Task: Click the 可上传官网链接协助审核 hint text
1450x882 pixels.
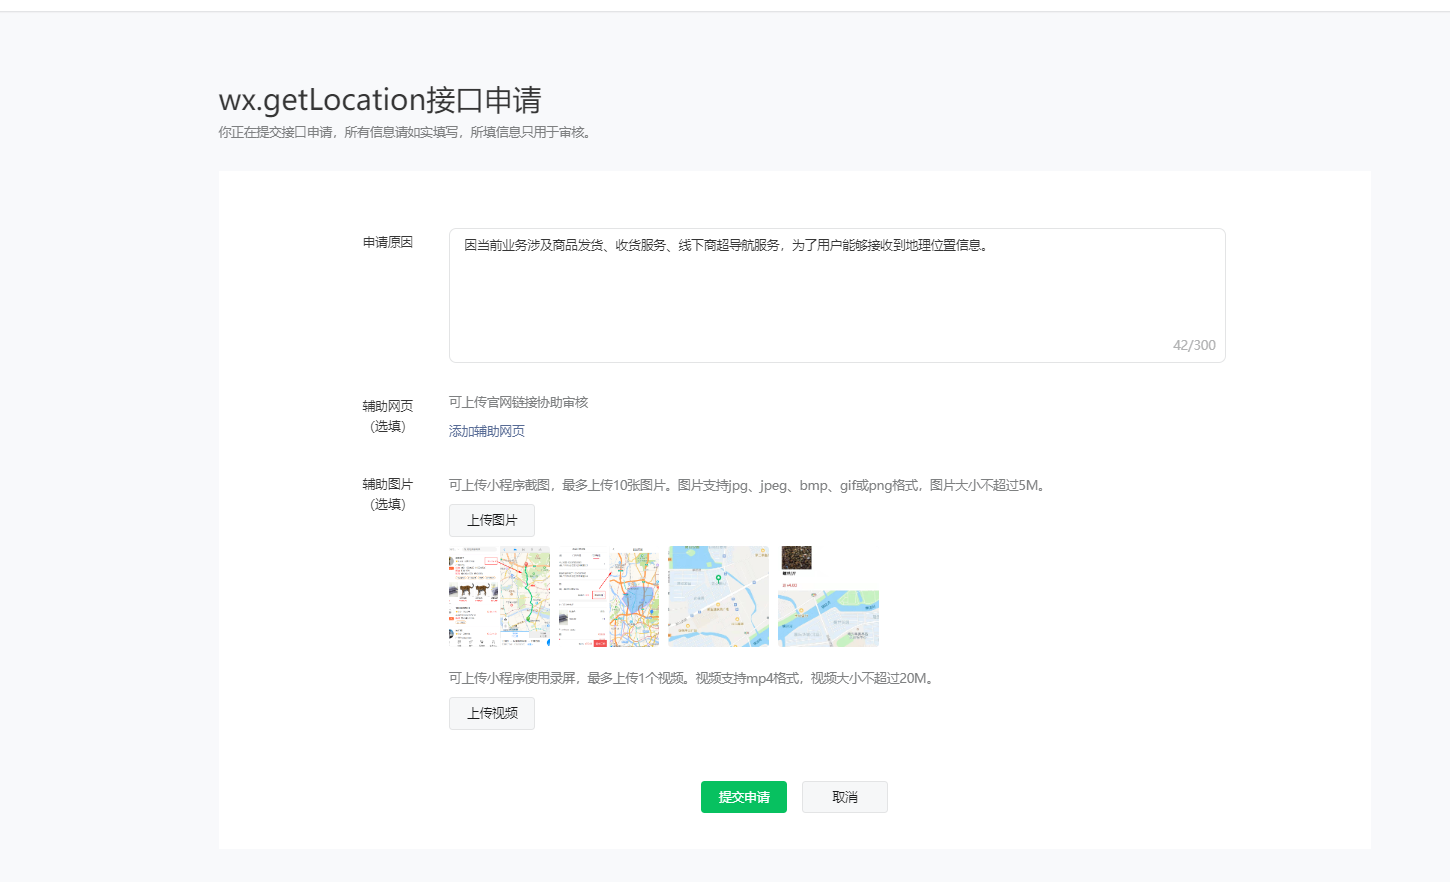Action: 518,402
